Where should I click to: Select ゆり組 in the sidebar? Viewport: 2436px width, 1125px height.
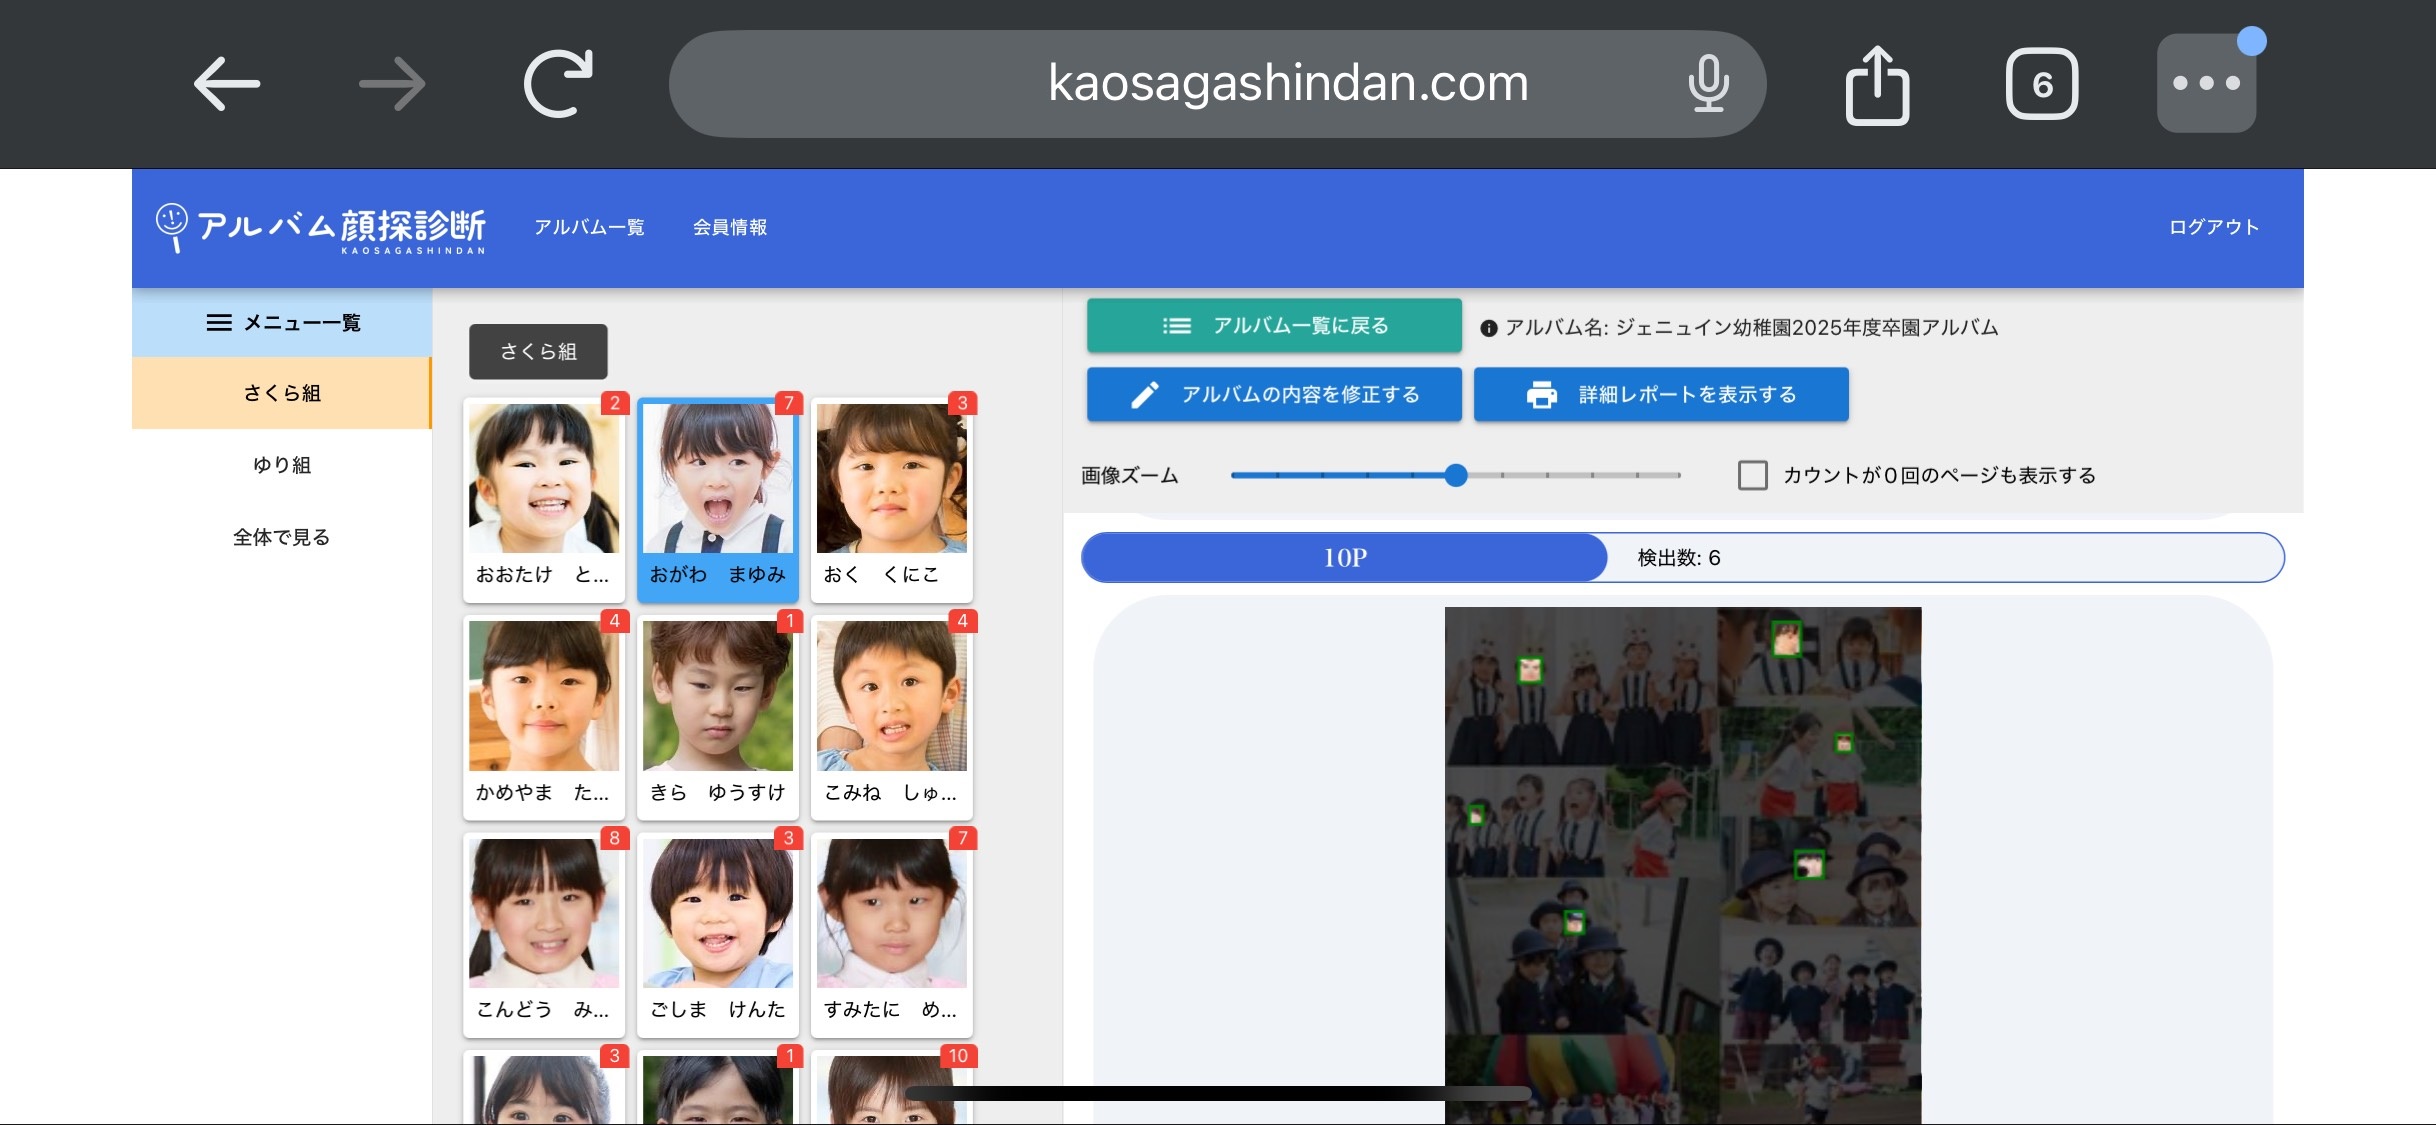pyautogui.click(x=282, y=465)
